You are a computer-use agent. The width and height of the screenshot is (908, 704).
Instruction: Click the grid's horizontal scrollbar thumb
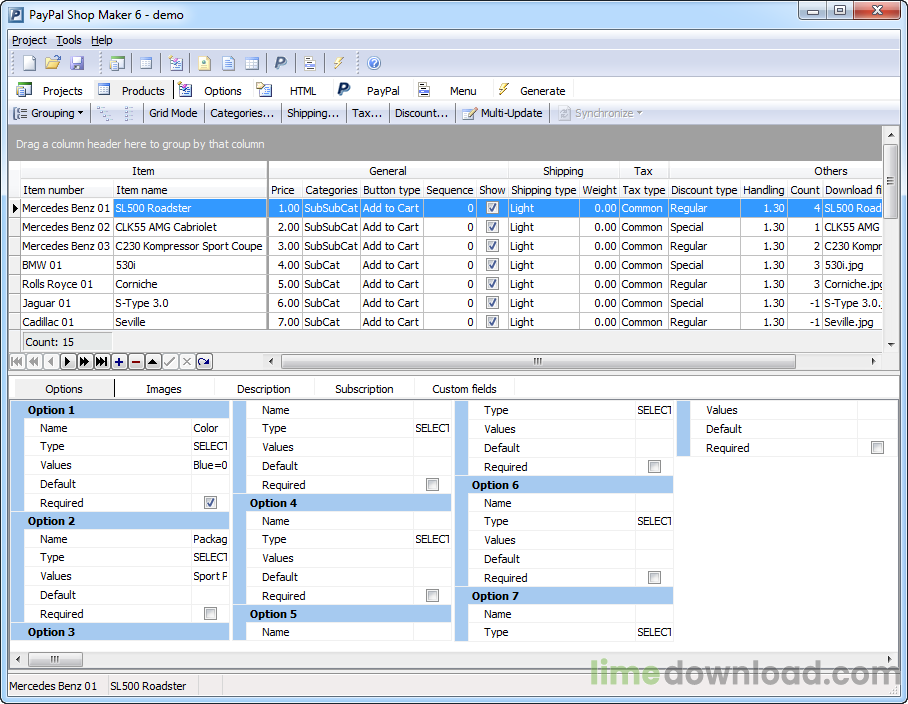click(x=538, y=361)
